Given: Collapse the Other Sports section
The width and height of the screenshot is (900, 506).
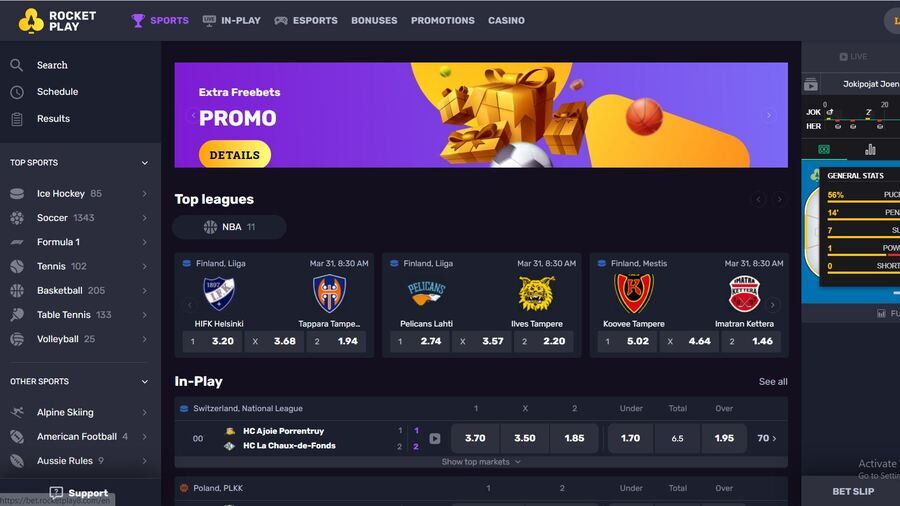Looking at the screenshot, I should click(x=145, y=382).
